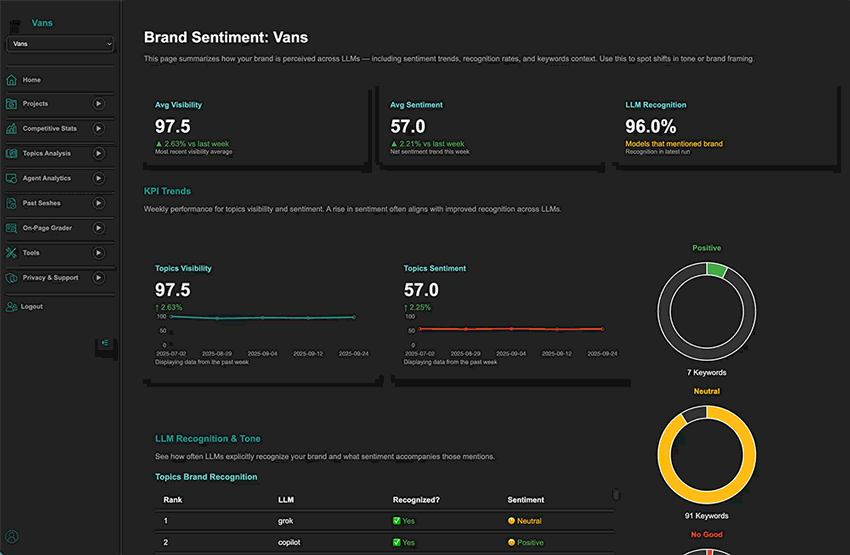The image size is (850, 555).
Task: Click the Tools wrench icon
Action: (x=12, y=253)
